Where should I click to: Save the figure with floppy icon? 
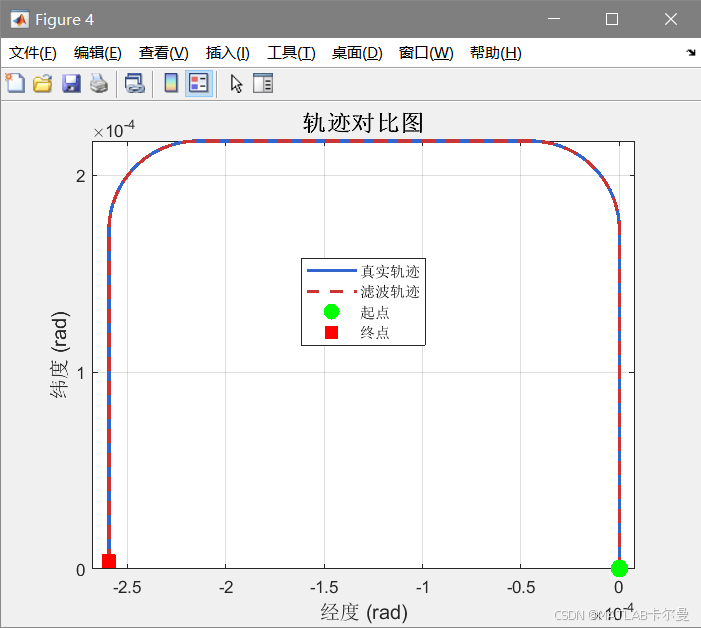click(71, 83)
